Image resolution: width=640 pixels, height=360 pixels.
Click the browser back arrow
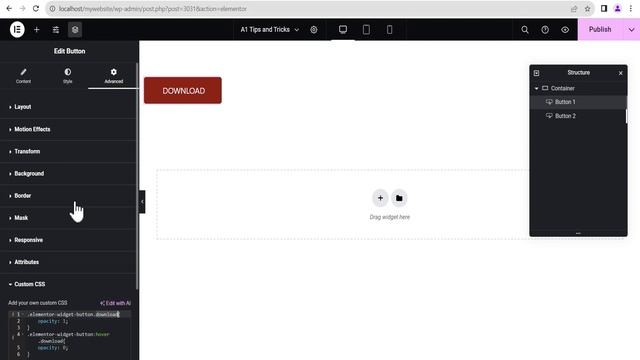click(9, 9)
